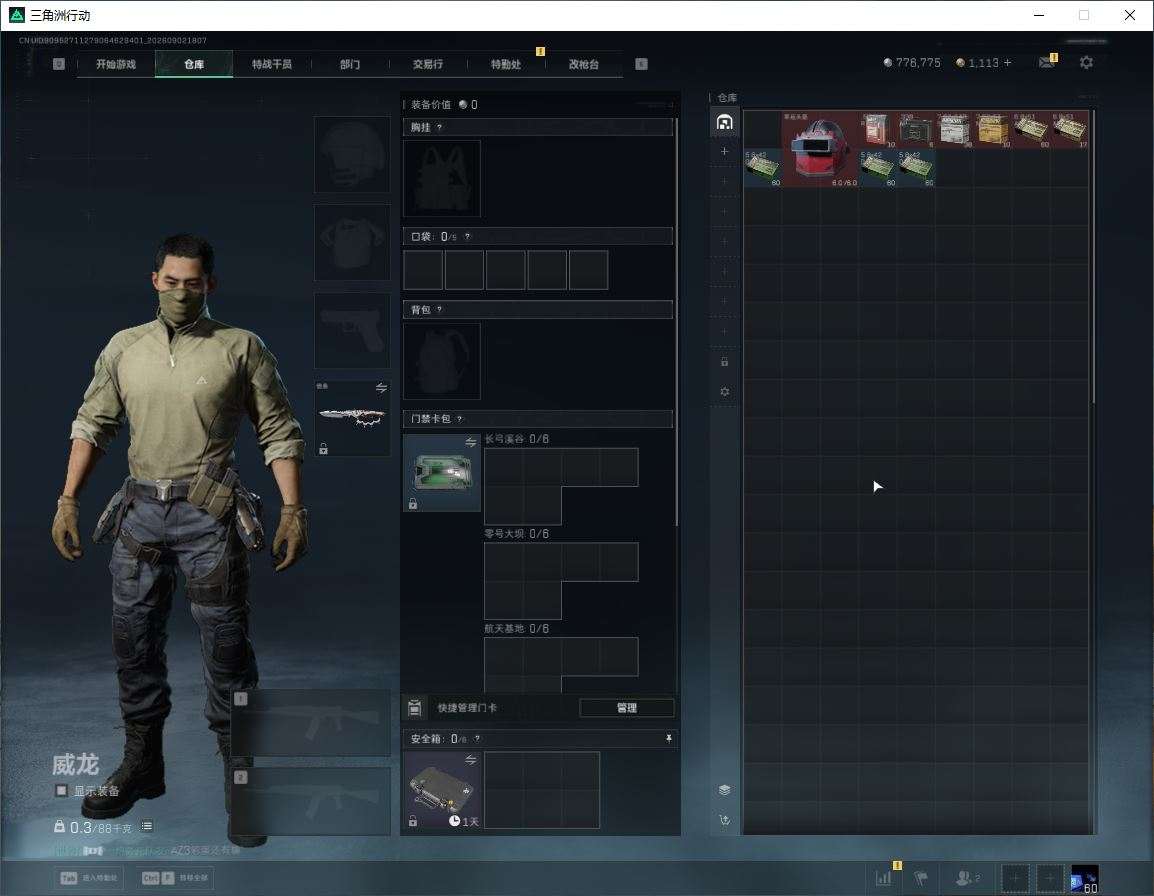Click the empty chest rig slot

442,178
